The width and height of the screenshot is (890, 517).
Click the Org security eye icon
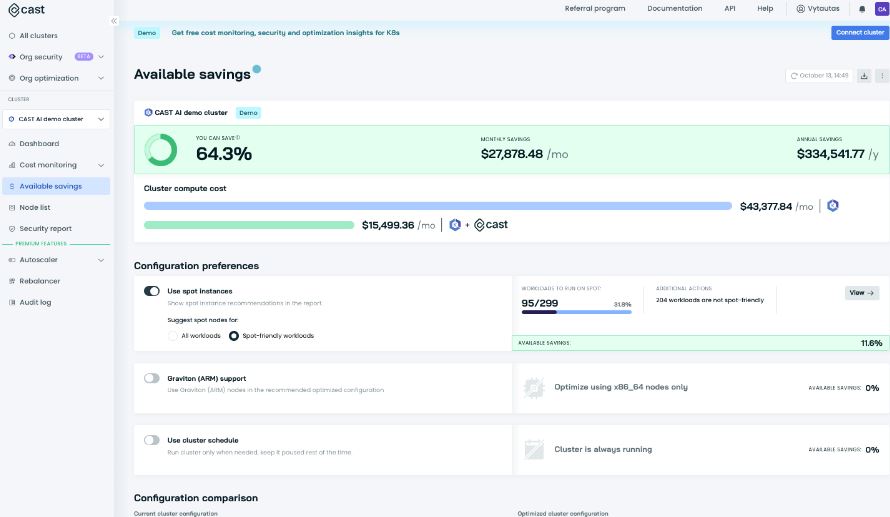pos(12,57)
